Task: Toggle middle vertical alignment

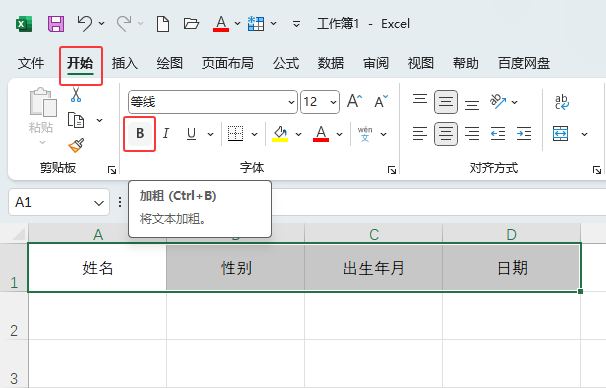Action: 446,102
